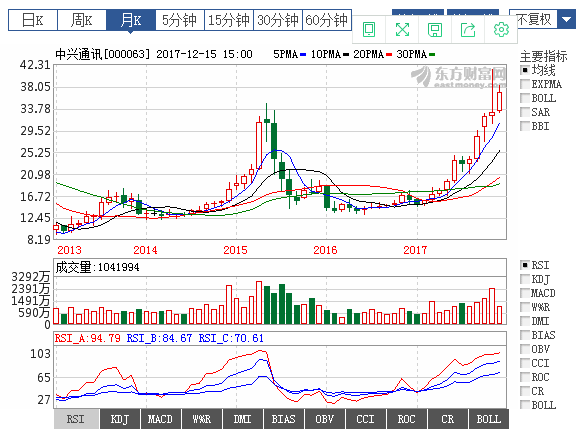Screen dimensions: 582x437
Task: Select the 均线 main indicator checkbox
Action: pos(525,70)
